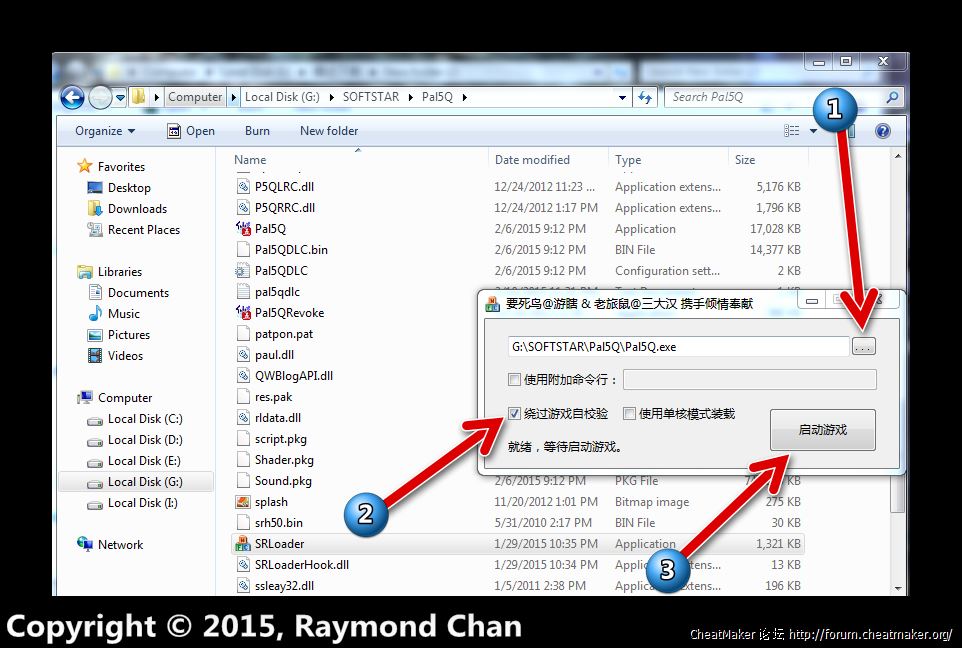Click the browse "..." button for game path
962x648 pixels.
coord(864,346)
